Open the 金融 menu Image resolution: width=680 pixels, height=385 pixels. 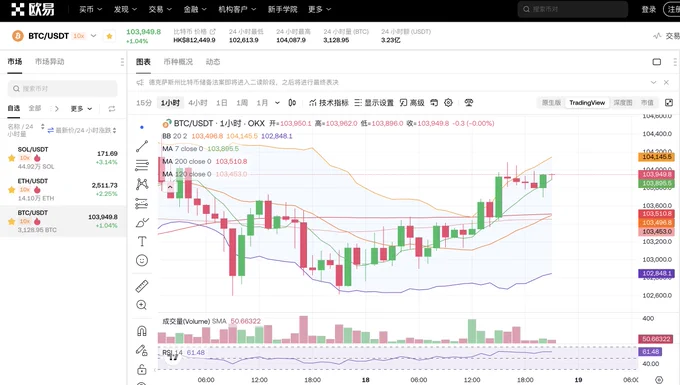tap(195, 9)
